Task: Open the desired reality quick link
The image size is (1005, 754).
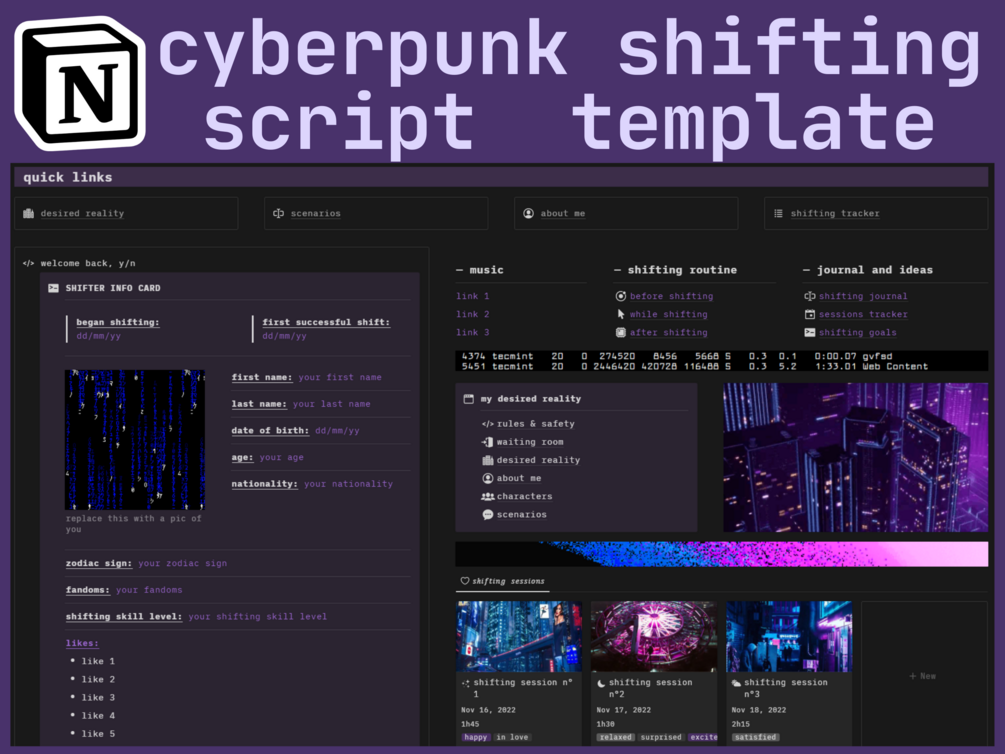Action: point(126,214)
